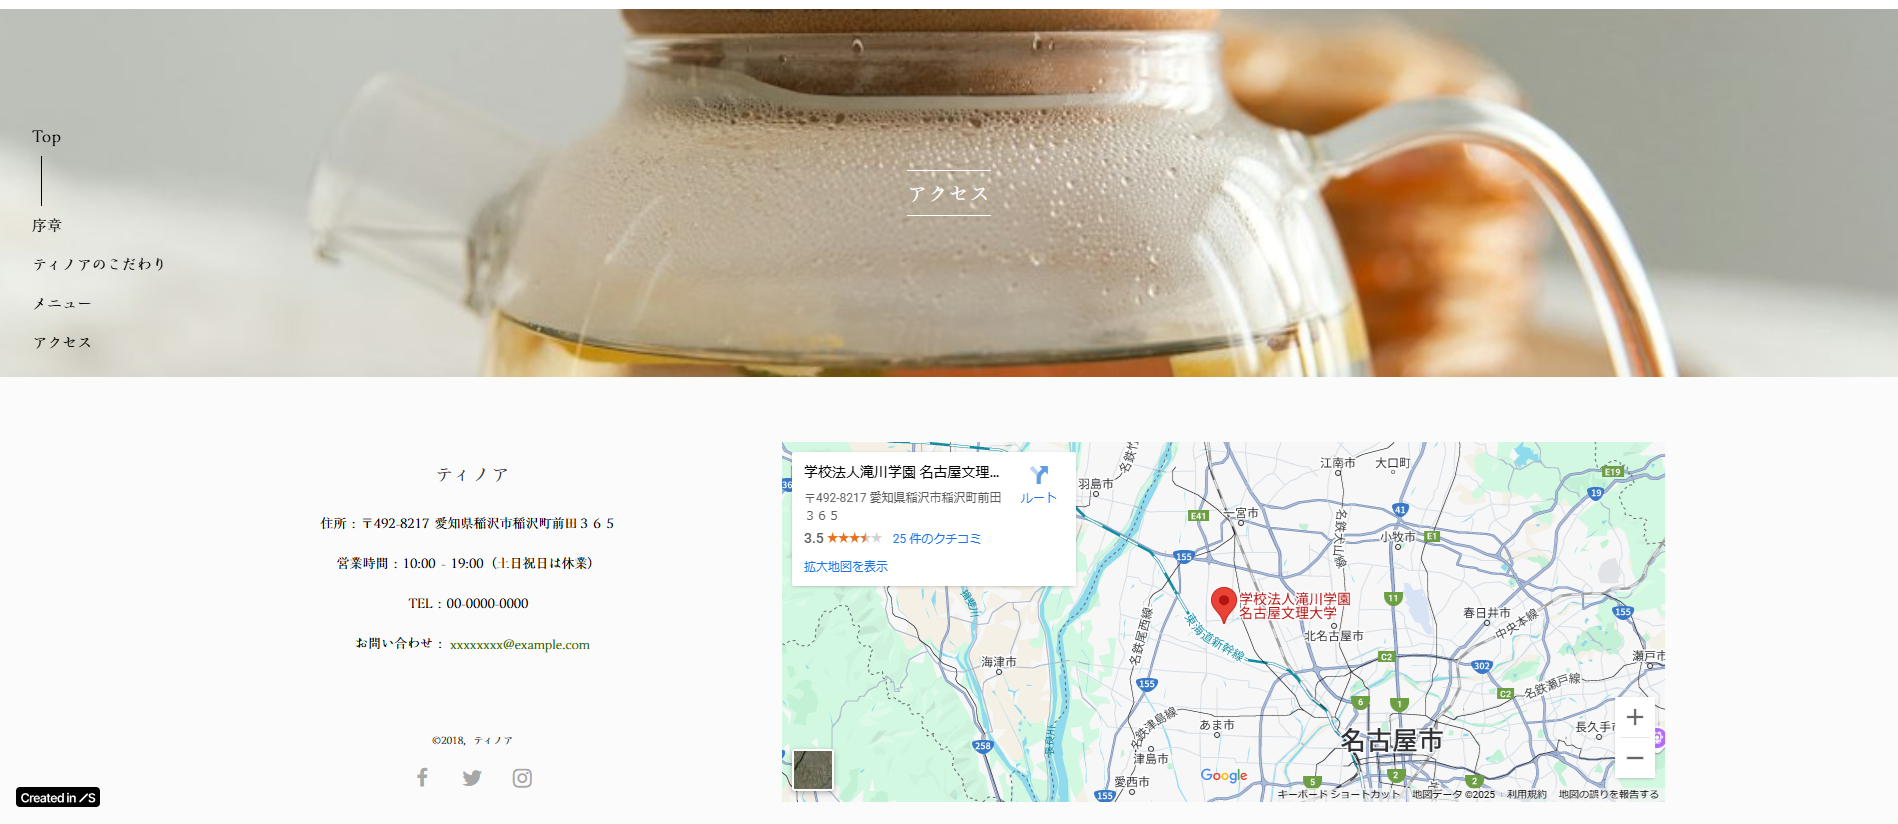Open ティノアのこだわり menu item
This screenshot has height=824, width=1898.
coord(99,264)
